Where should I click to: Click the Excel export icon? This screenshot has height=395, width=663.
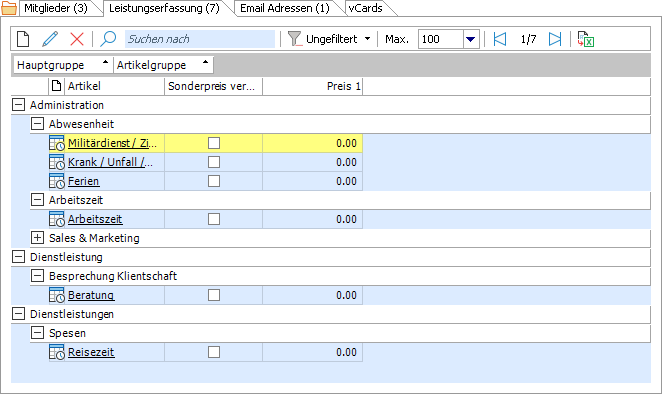(586, 39)
